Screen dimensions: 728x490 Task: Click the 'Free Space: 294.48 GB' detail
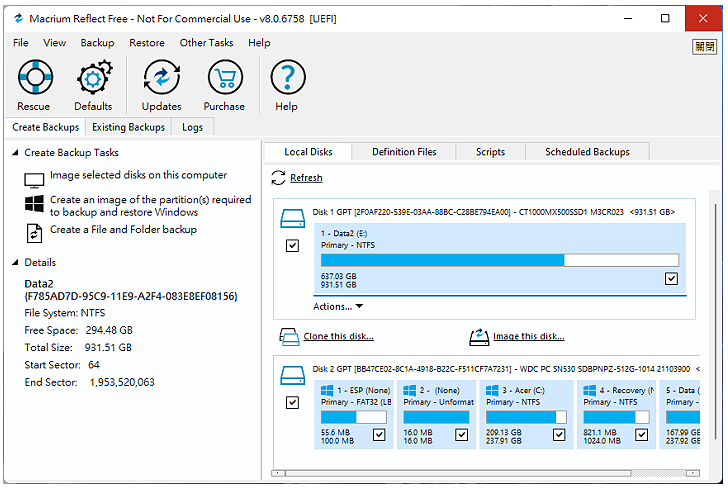(x=78, y=330)
